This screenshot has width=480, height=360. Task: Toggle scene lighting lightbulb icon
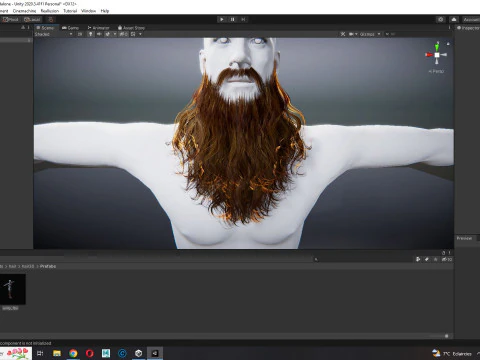point(90,34)
